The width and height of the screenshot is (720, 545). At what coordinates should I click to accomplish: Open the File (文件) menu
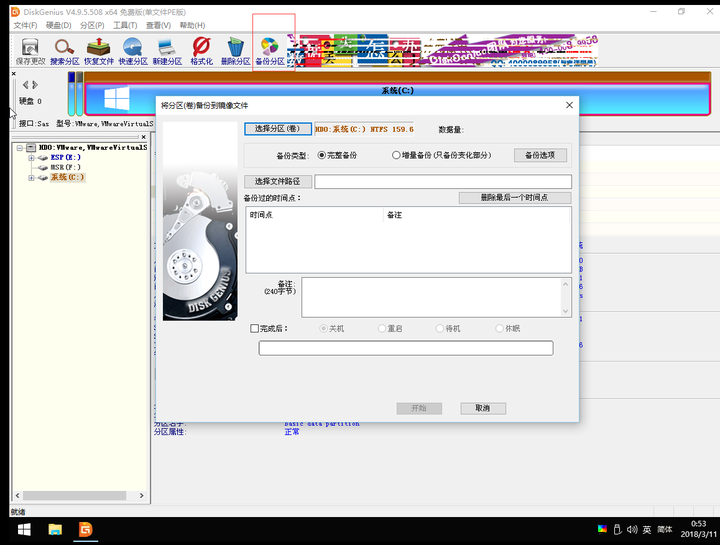25,25
